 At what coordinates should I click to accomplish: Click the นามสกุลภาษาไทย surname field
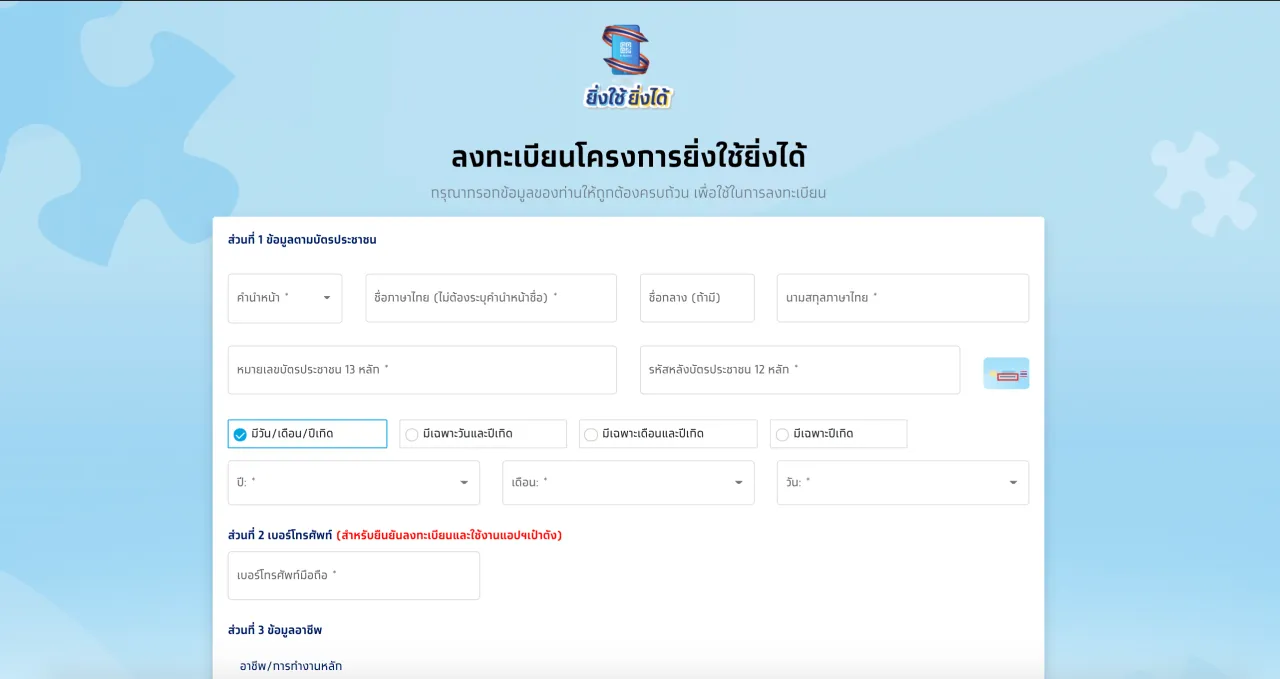click(903, 298)
